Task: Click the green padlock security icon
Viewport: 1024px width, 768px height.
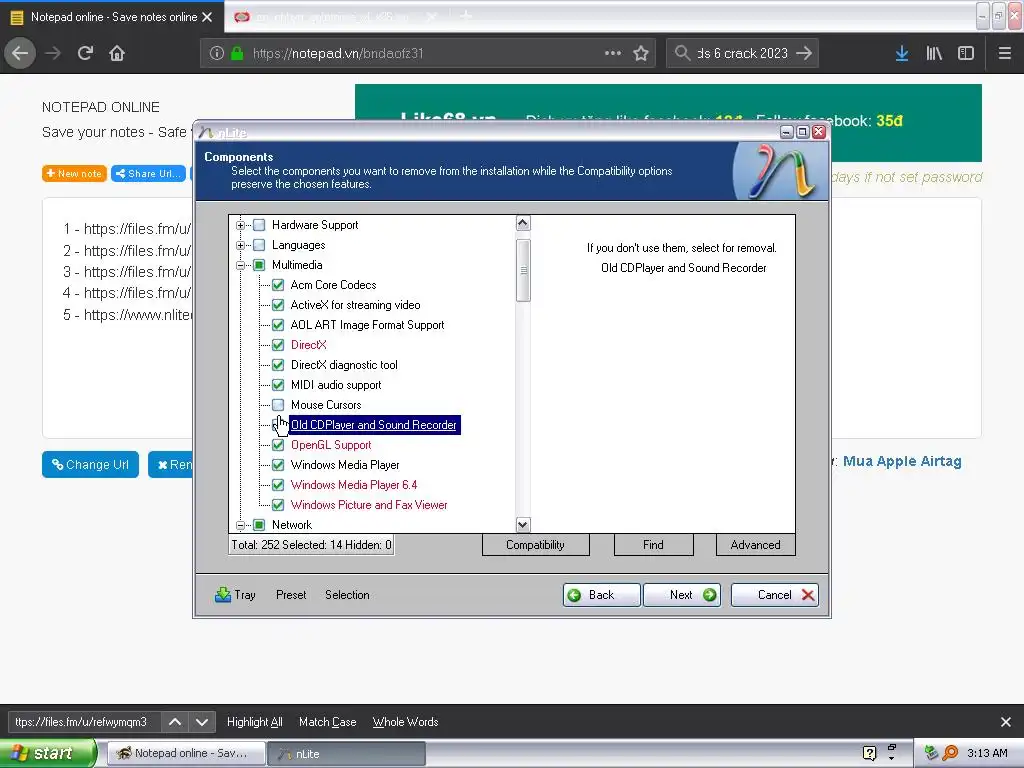Action: (237, 53)
